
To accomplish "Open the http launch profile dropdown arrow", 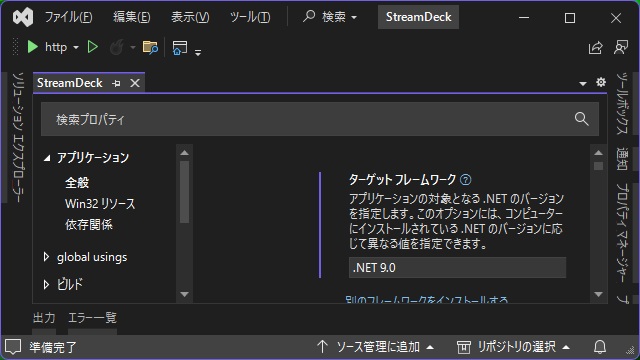I will pos(76,47).
